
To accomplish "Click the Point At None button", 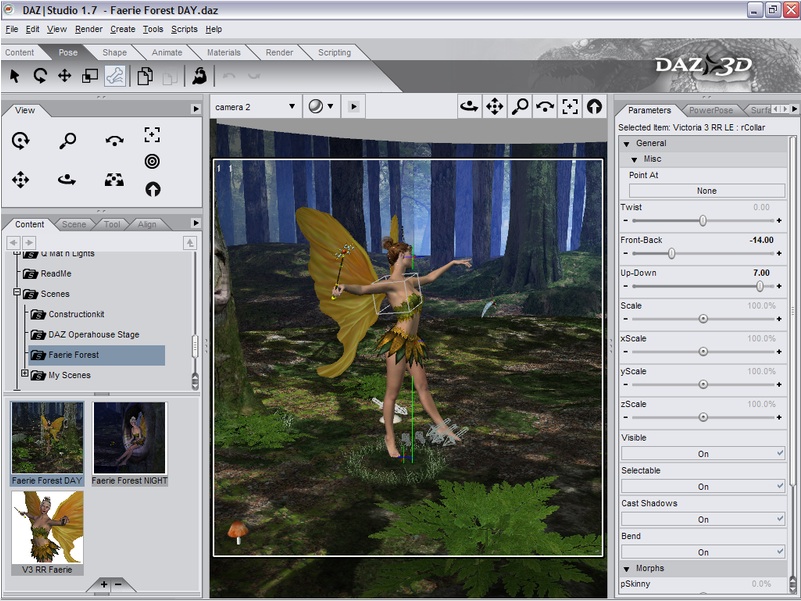I will 706,191.
